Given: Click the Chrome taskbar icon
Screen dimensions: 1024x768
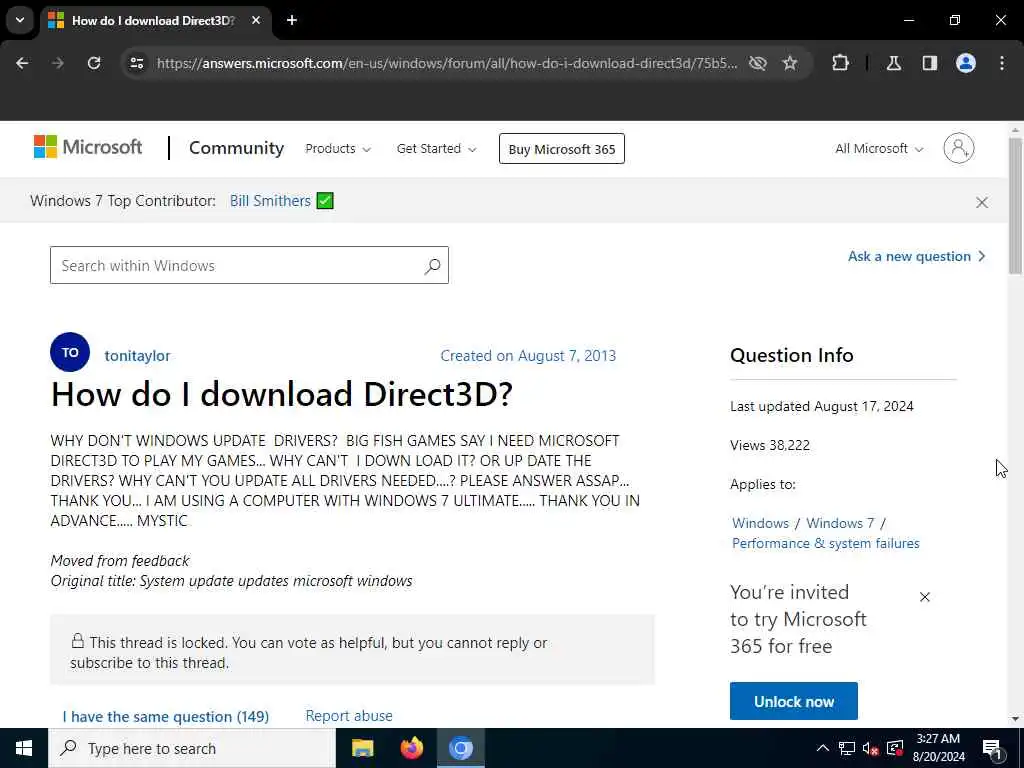Looking at the screenshot, I should click(x=460, y=748).
